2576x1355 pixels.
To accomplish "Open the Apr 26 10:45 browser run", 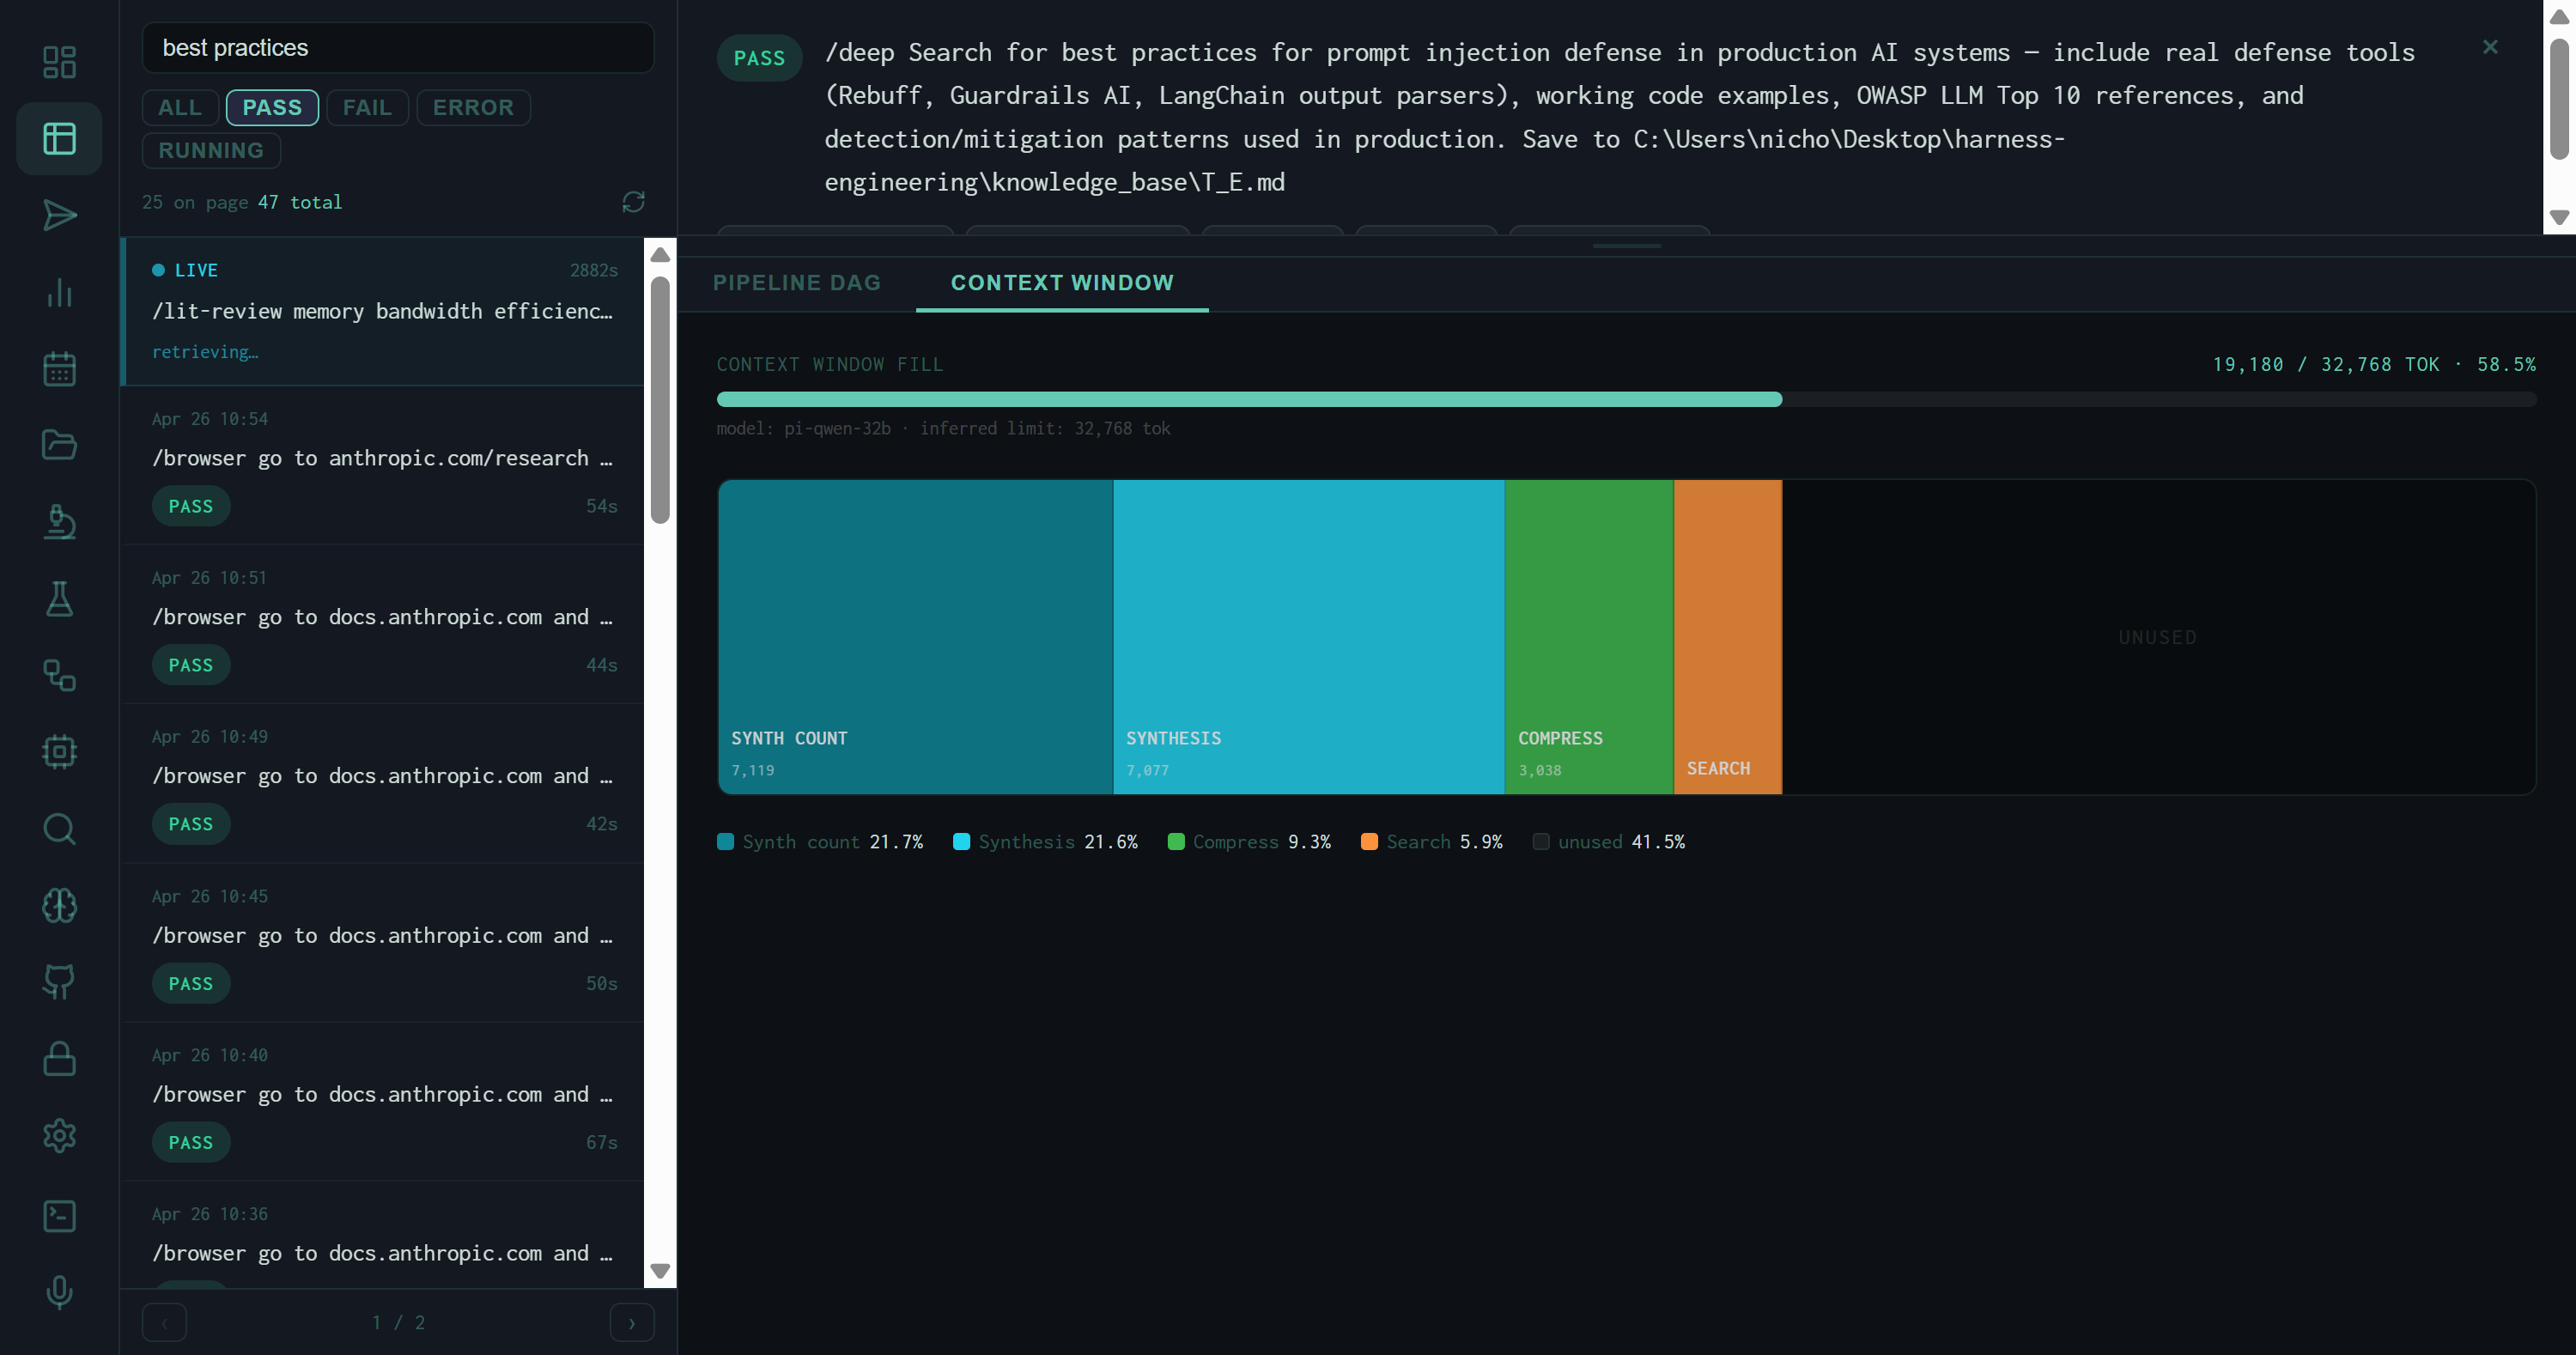I will (383, 943).
